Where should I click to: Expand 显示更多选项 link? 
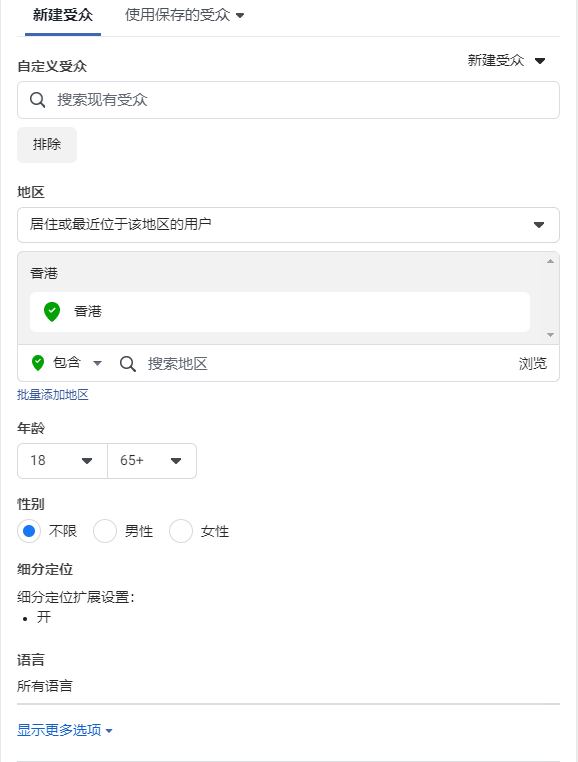65,730
